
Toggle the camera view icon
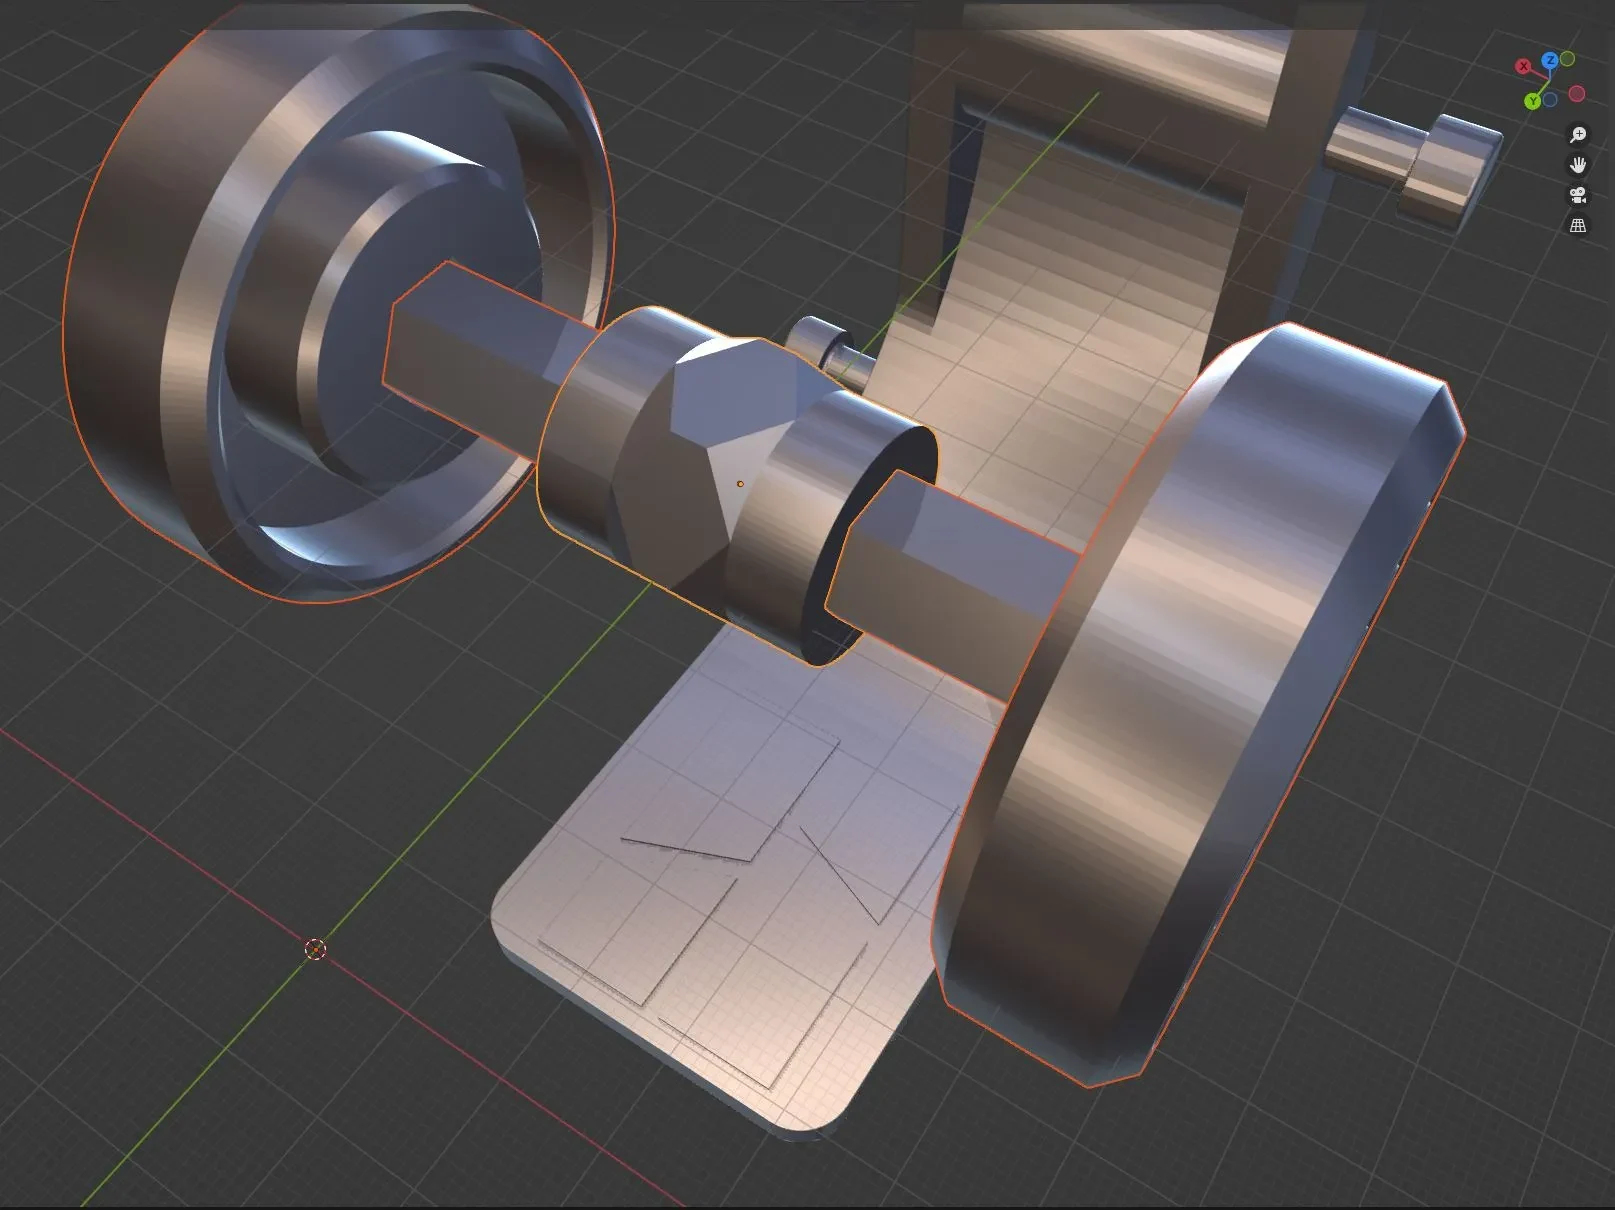[x=1578, y=195]
